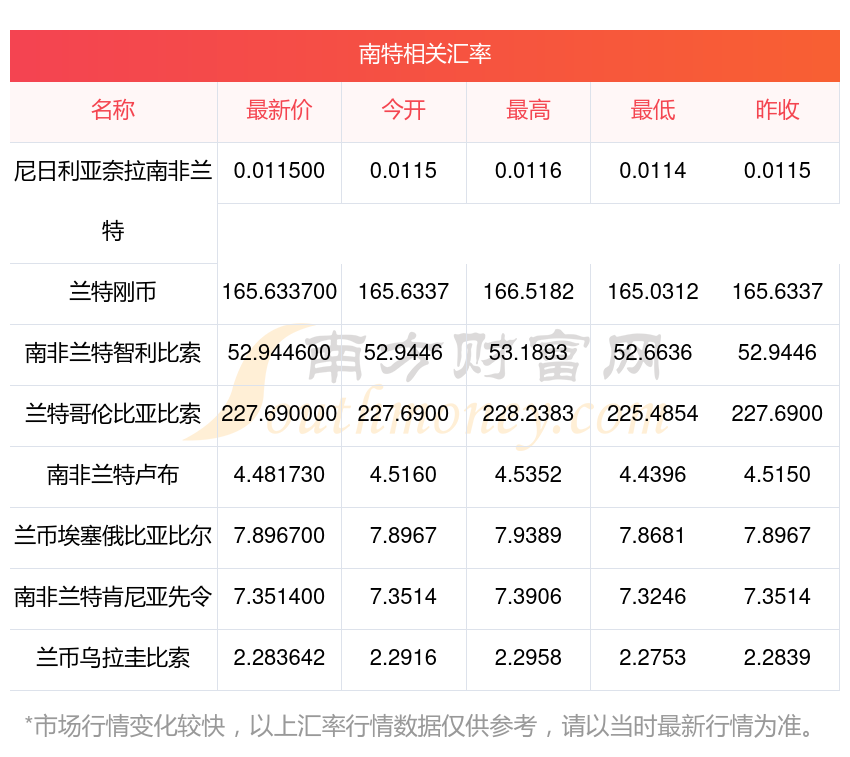Click 智利比索 row's 今开 value 52.9446
Image resolution: width=850 pixels, height=757 pixels.
click(x=403, y=353)
